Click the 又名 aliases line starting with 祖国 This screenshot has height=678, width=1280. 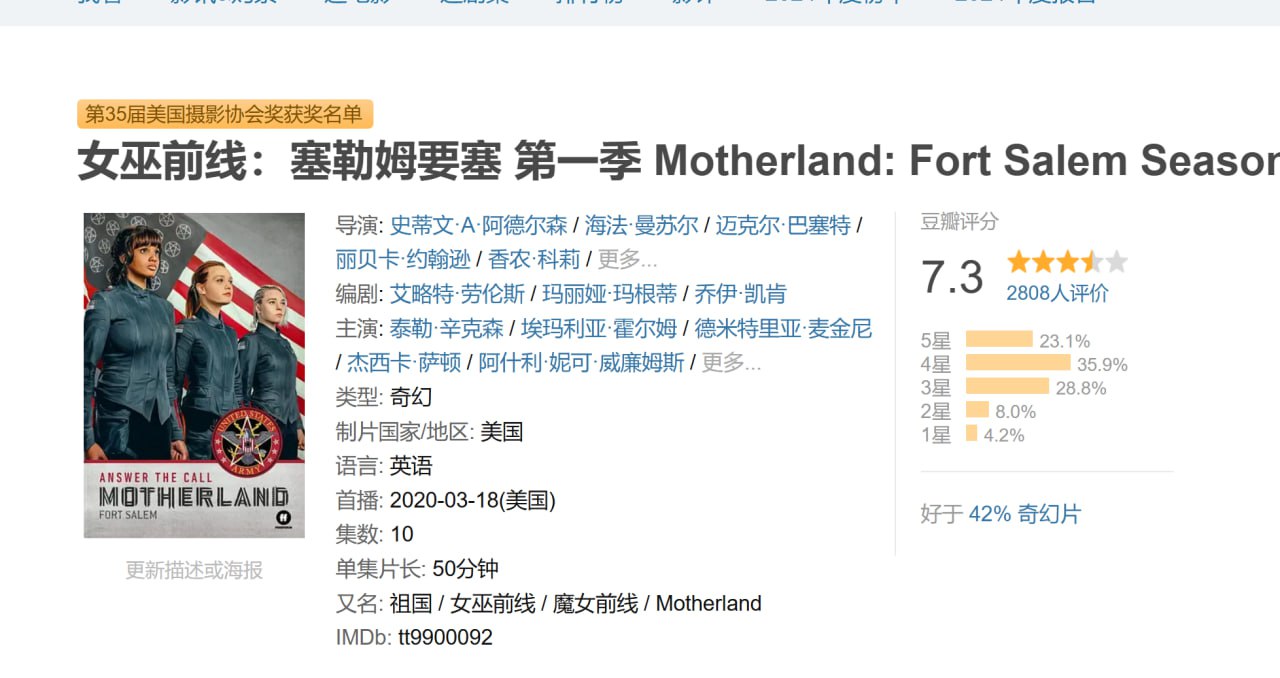click(x=574, y=604)
